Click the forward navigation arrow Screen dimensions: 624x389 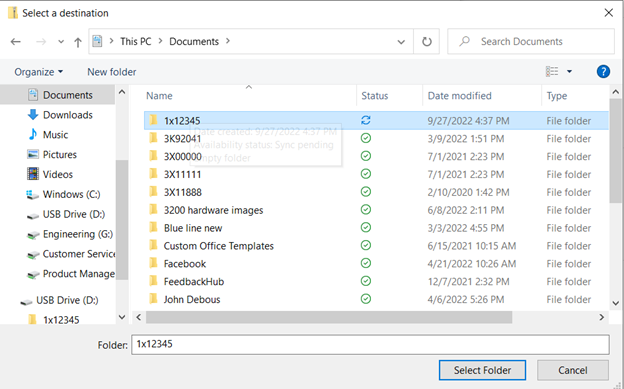(x=41, y=41)
